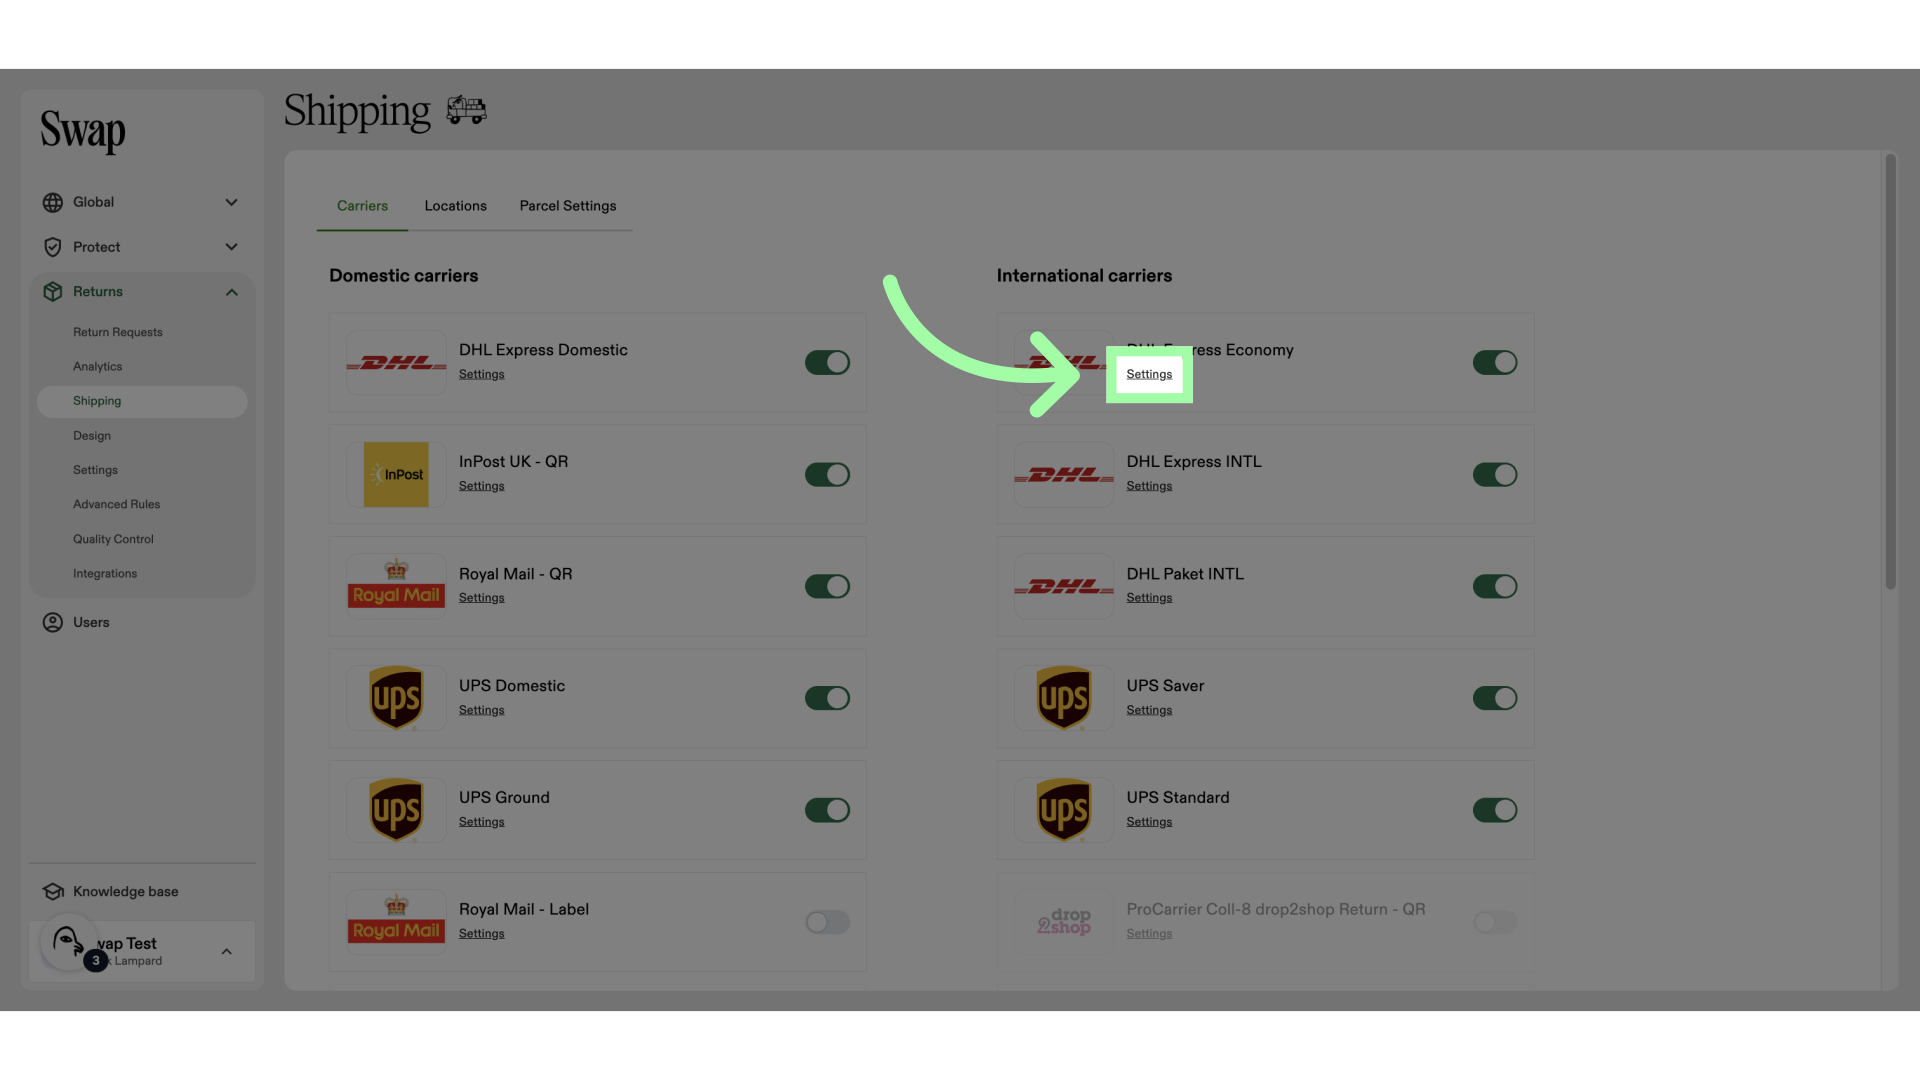
Task: Click the shipping truck icon beside title
Action: point(466,110)
